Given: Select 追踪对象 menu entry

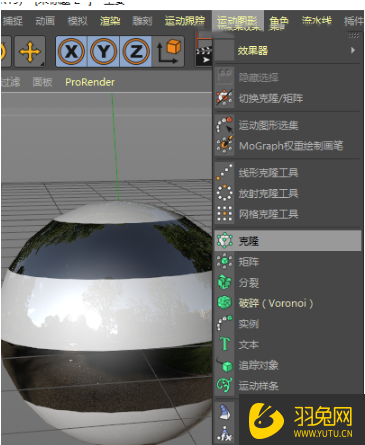Looking at the screenshot, I should coord(288,365).
